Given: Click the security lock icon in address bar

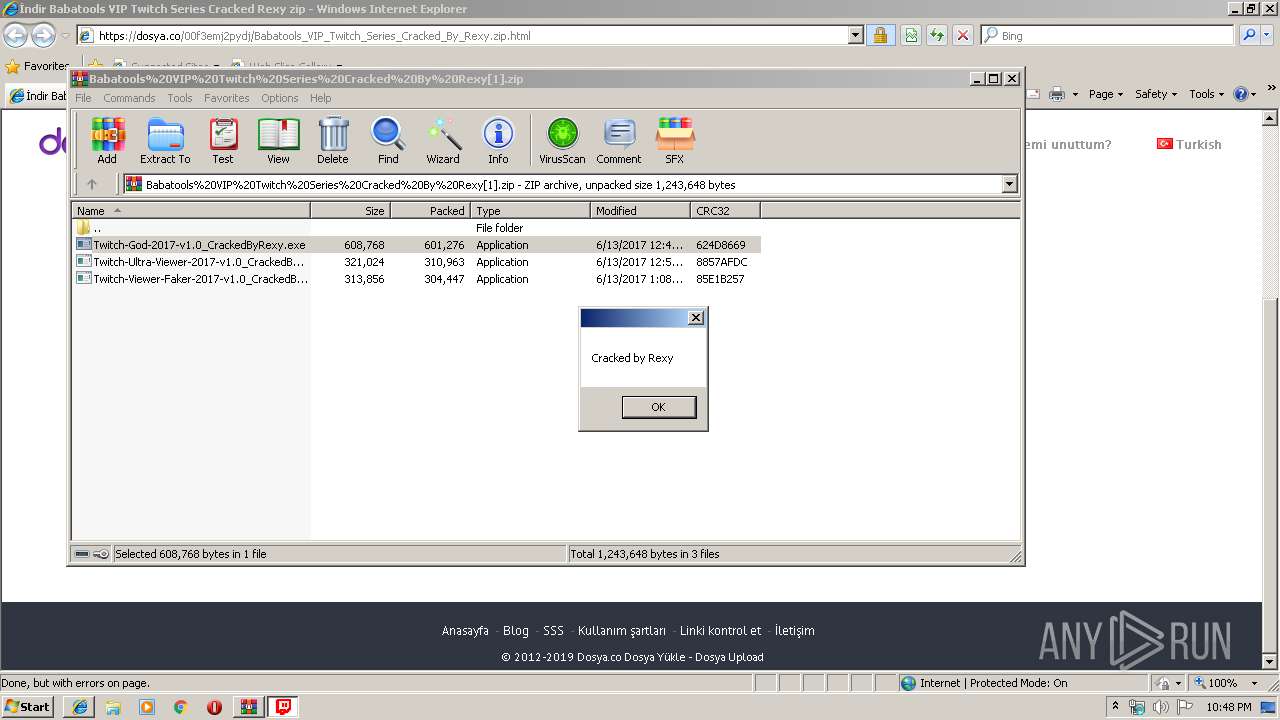Looking at the screenshot, I should pyautogui.click(x=880, y=36).
